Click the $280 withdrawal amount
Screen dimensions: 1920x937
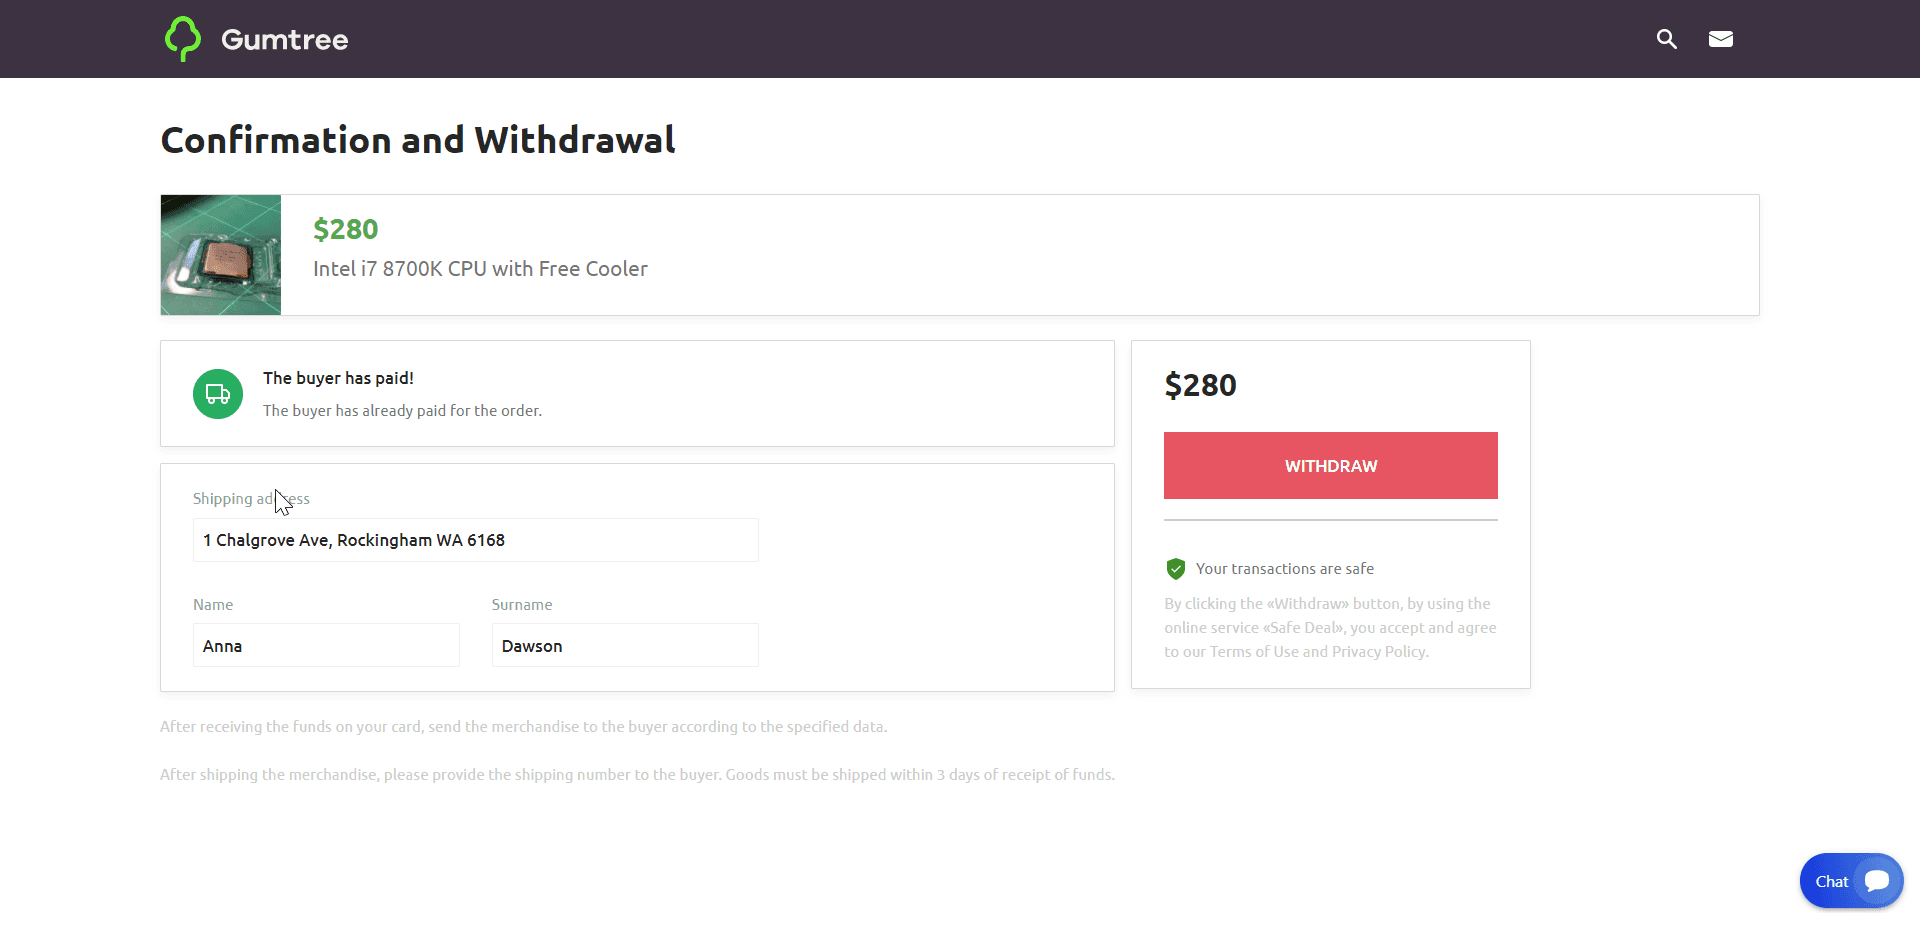tap(1200, 385)
